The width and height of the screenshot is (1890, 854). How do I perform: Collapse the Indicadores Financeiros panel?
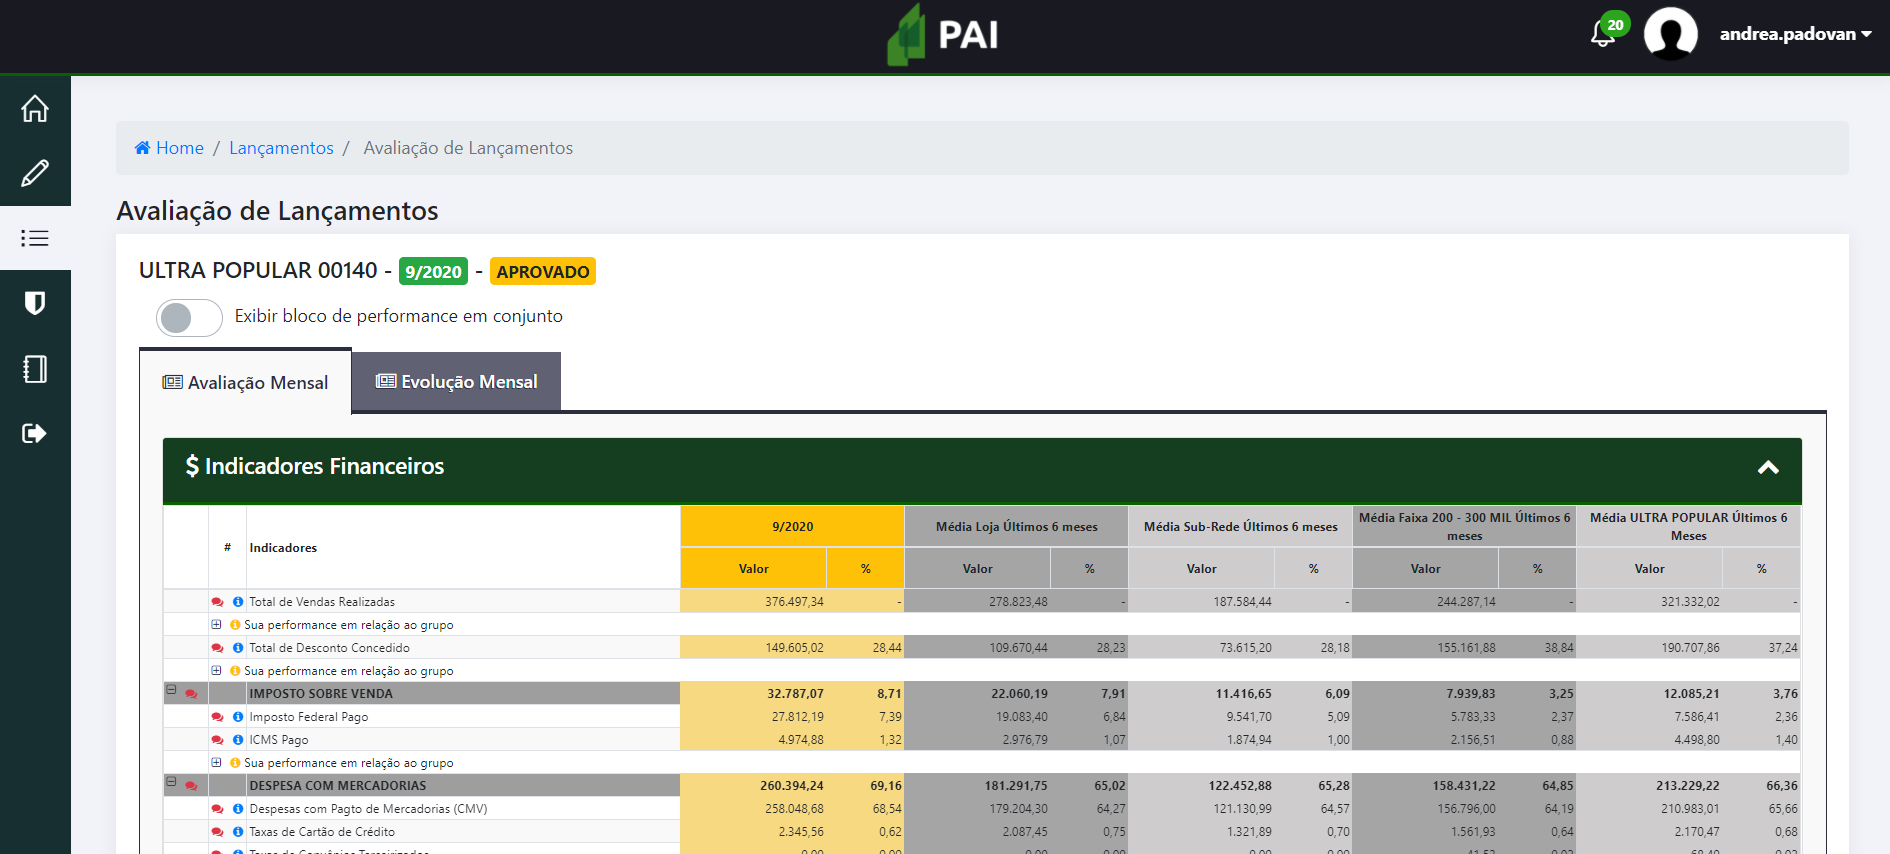pyautogui.click(x=1768, y=467)
